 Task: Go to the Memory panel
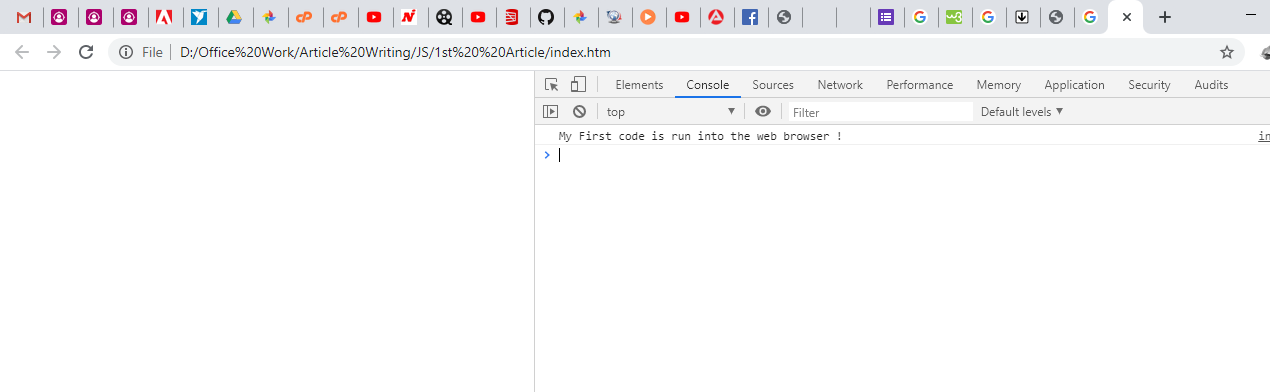click(x=999, y=85)
